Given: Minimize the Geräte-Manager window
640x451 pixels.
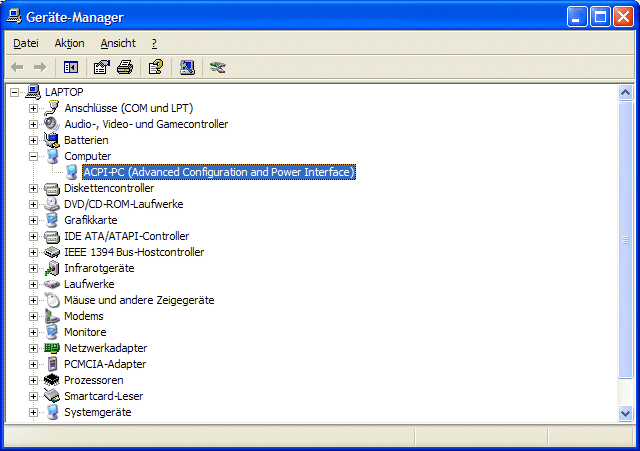Looking at the screenshot, I should (577, 17).
